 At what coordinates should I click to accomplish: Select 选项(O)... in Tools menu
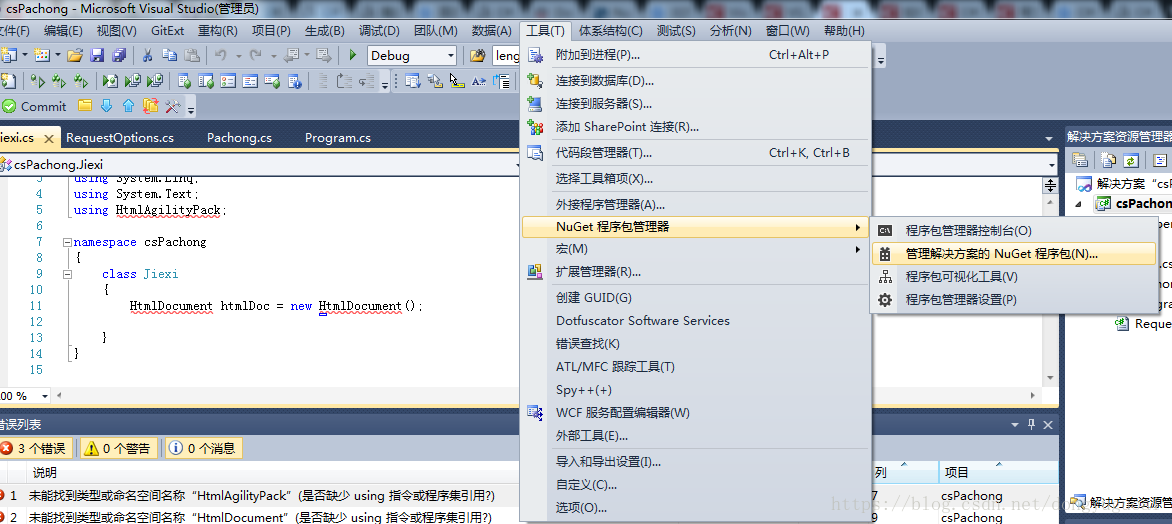tap(696, 508)
